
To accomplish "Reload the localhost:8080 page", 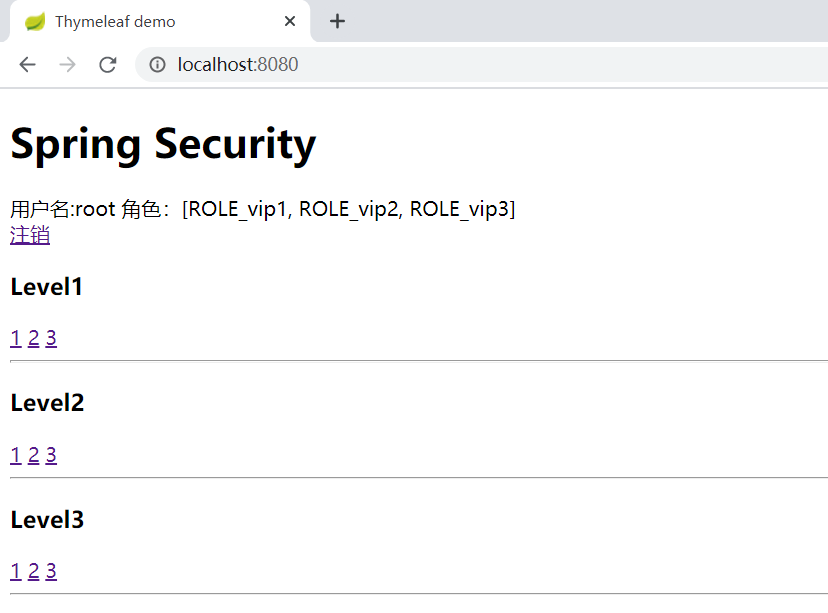I will (108, 64).
